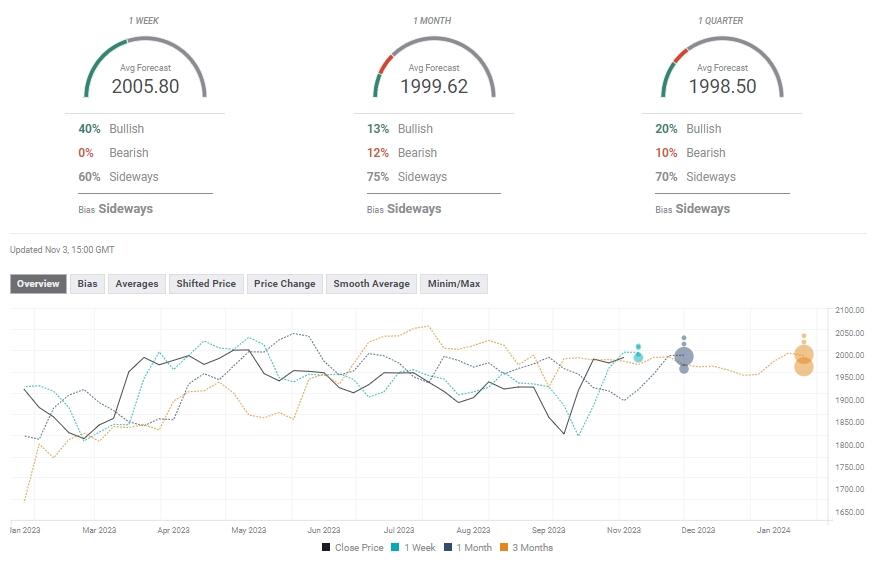Image resolution: width=881 pixels, height=565 pixels.
Task: Show the Shifted Price view
Action: click(206, 284)
